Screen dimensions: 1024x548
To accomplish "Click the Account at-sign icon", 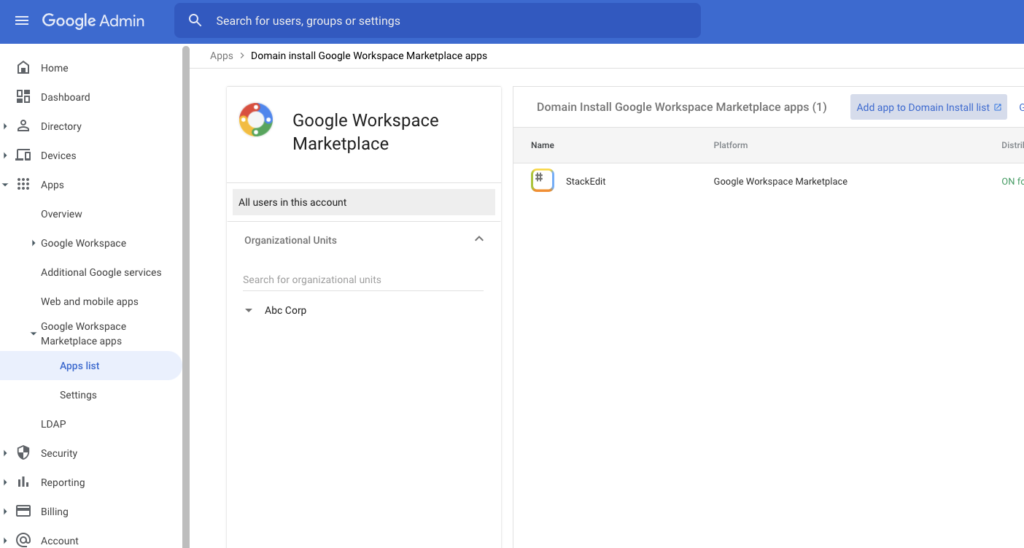I will (24, 540).
